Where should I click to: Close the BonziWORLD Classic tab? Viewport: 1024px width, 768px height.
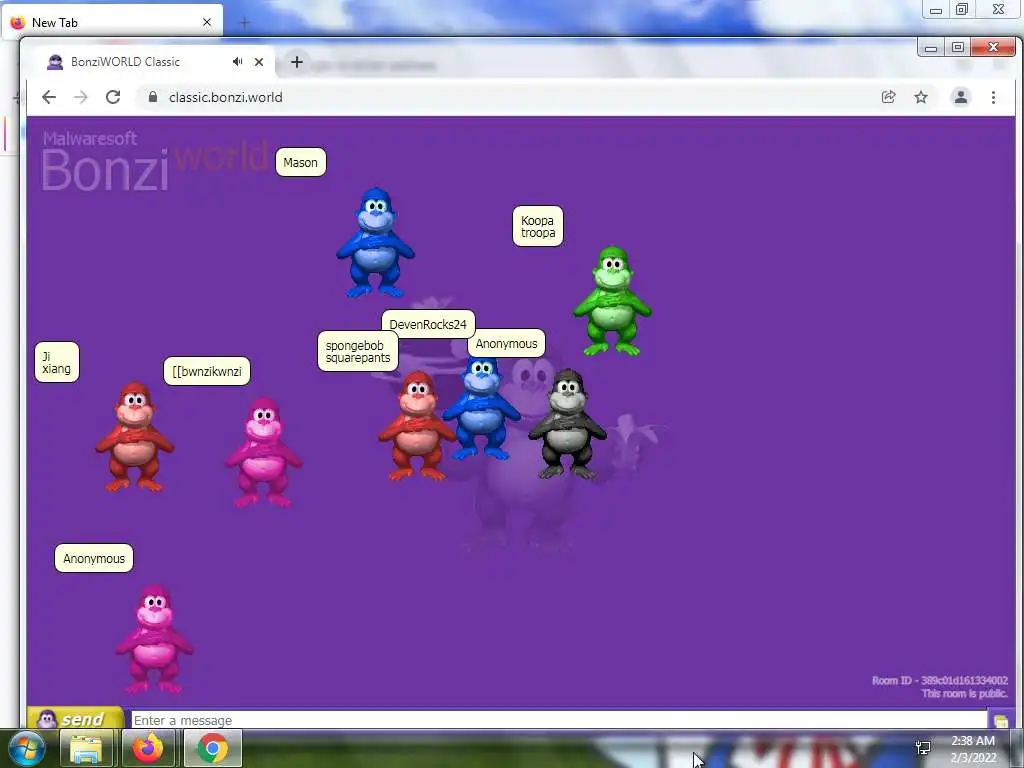pyautogui.click(x=259, y=61)
